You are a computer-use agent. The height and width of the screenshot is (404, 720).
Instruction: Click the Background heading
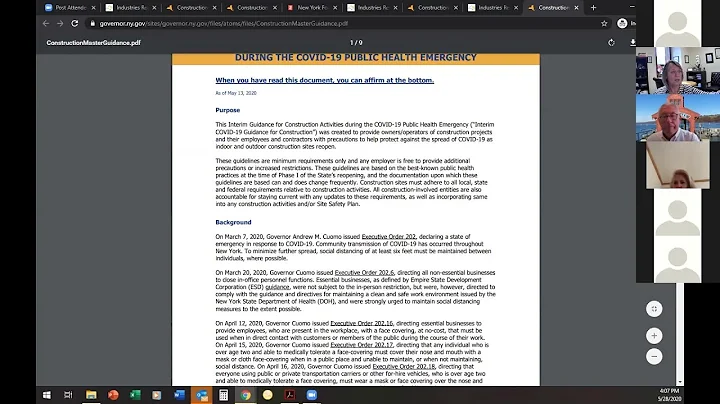233,222
